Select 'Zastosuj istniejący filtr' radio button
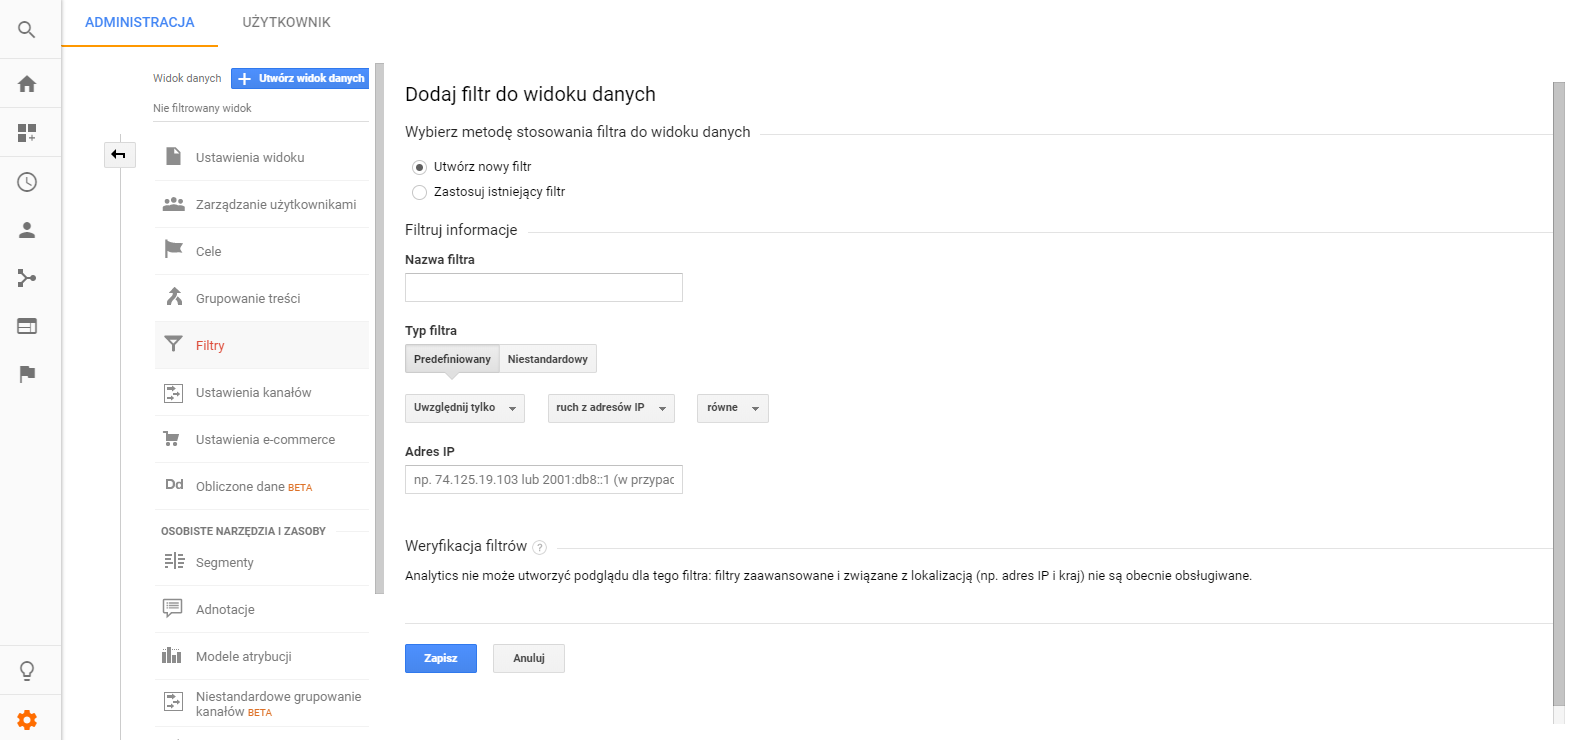This screenshot has height=740, width=1578. pos(420,192)
